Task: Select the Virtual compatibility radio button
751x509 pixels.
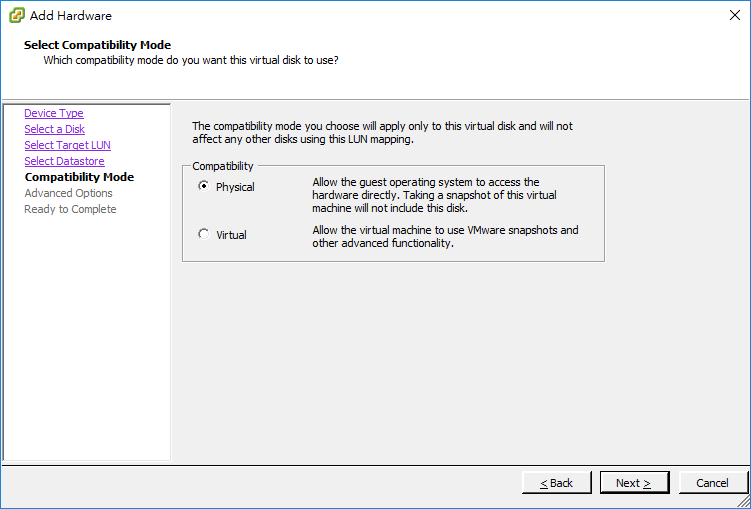Action: 204,234
